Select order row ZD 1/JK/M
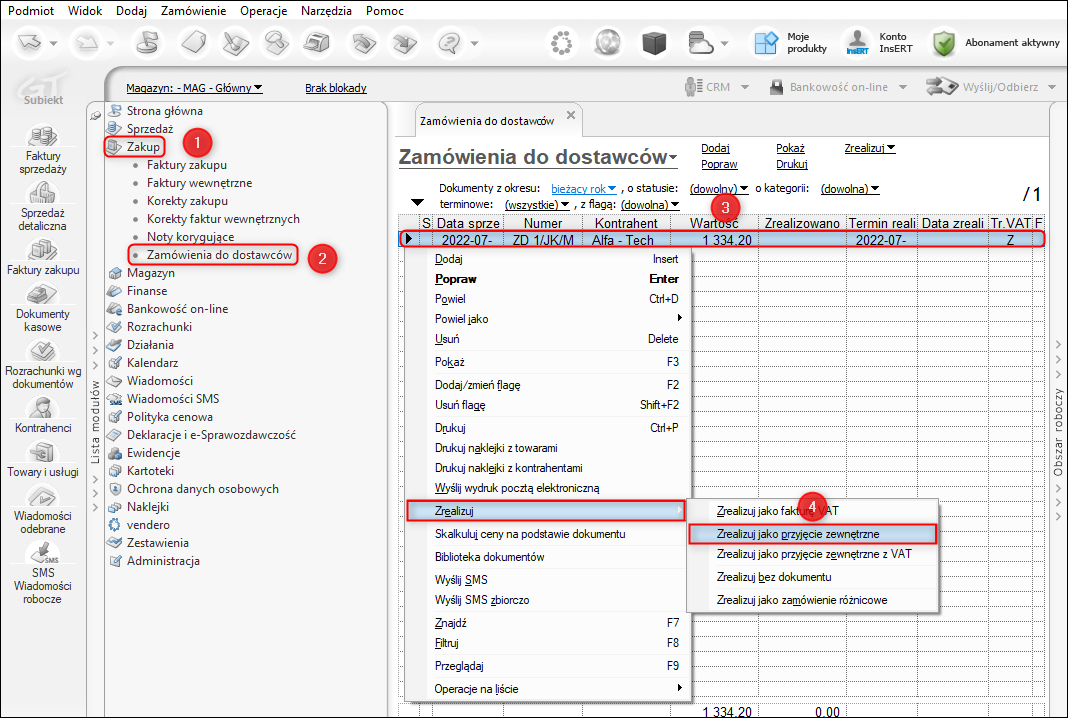1068x718 pixels. pos(722,239)
